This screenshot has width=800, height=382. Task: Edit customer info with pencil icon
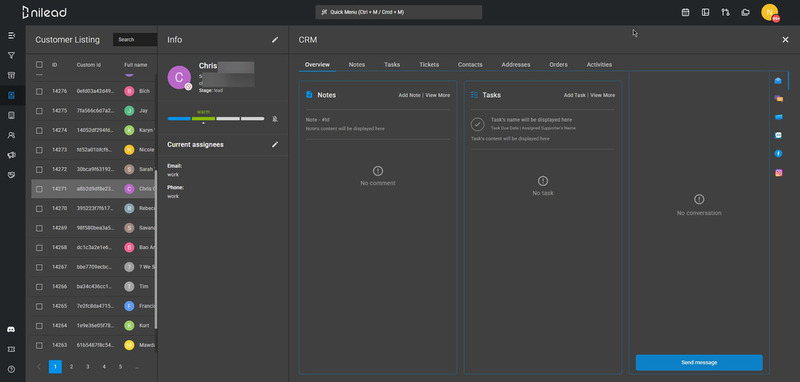click(275, 40)
